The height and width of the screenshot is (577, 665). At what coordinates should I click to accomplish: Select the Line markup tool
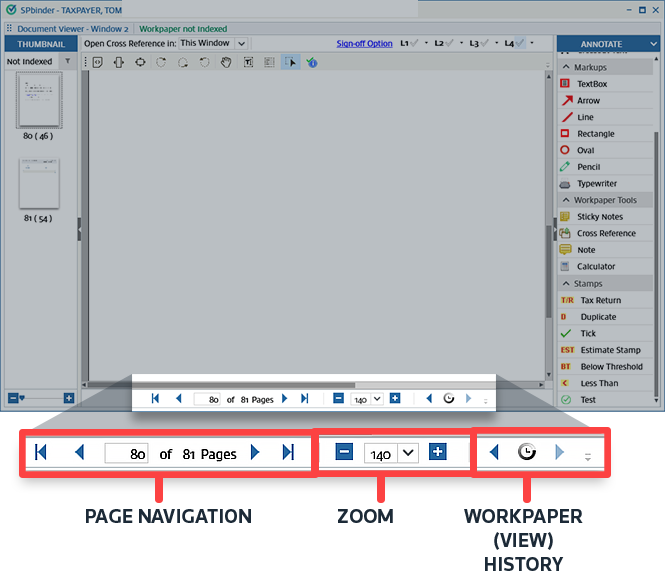coord(606,117)
